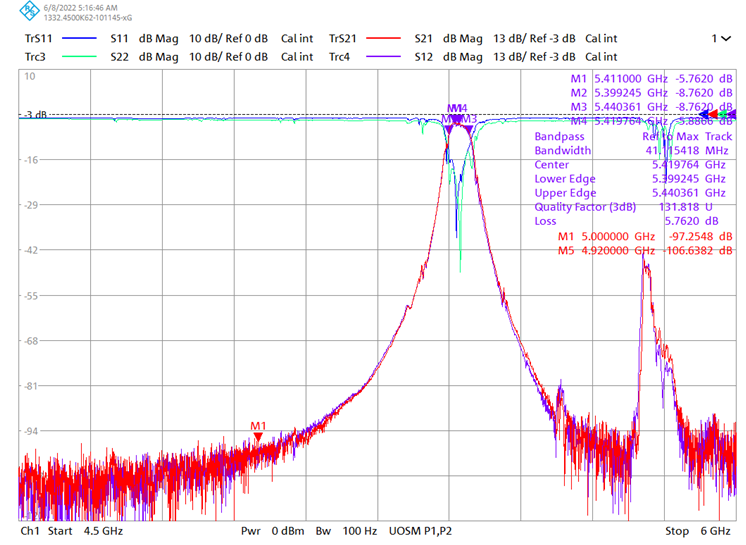Click the M2 5.399245 GHz marker readout
The height and width of the screenshot is (545, 746).
[x=651, y=93]
